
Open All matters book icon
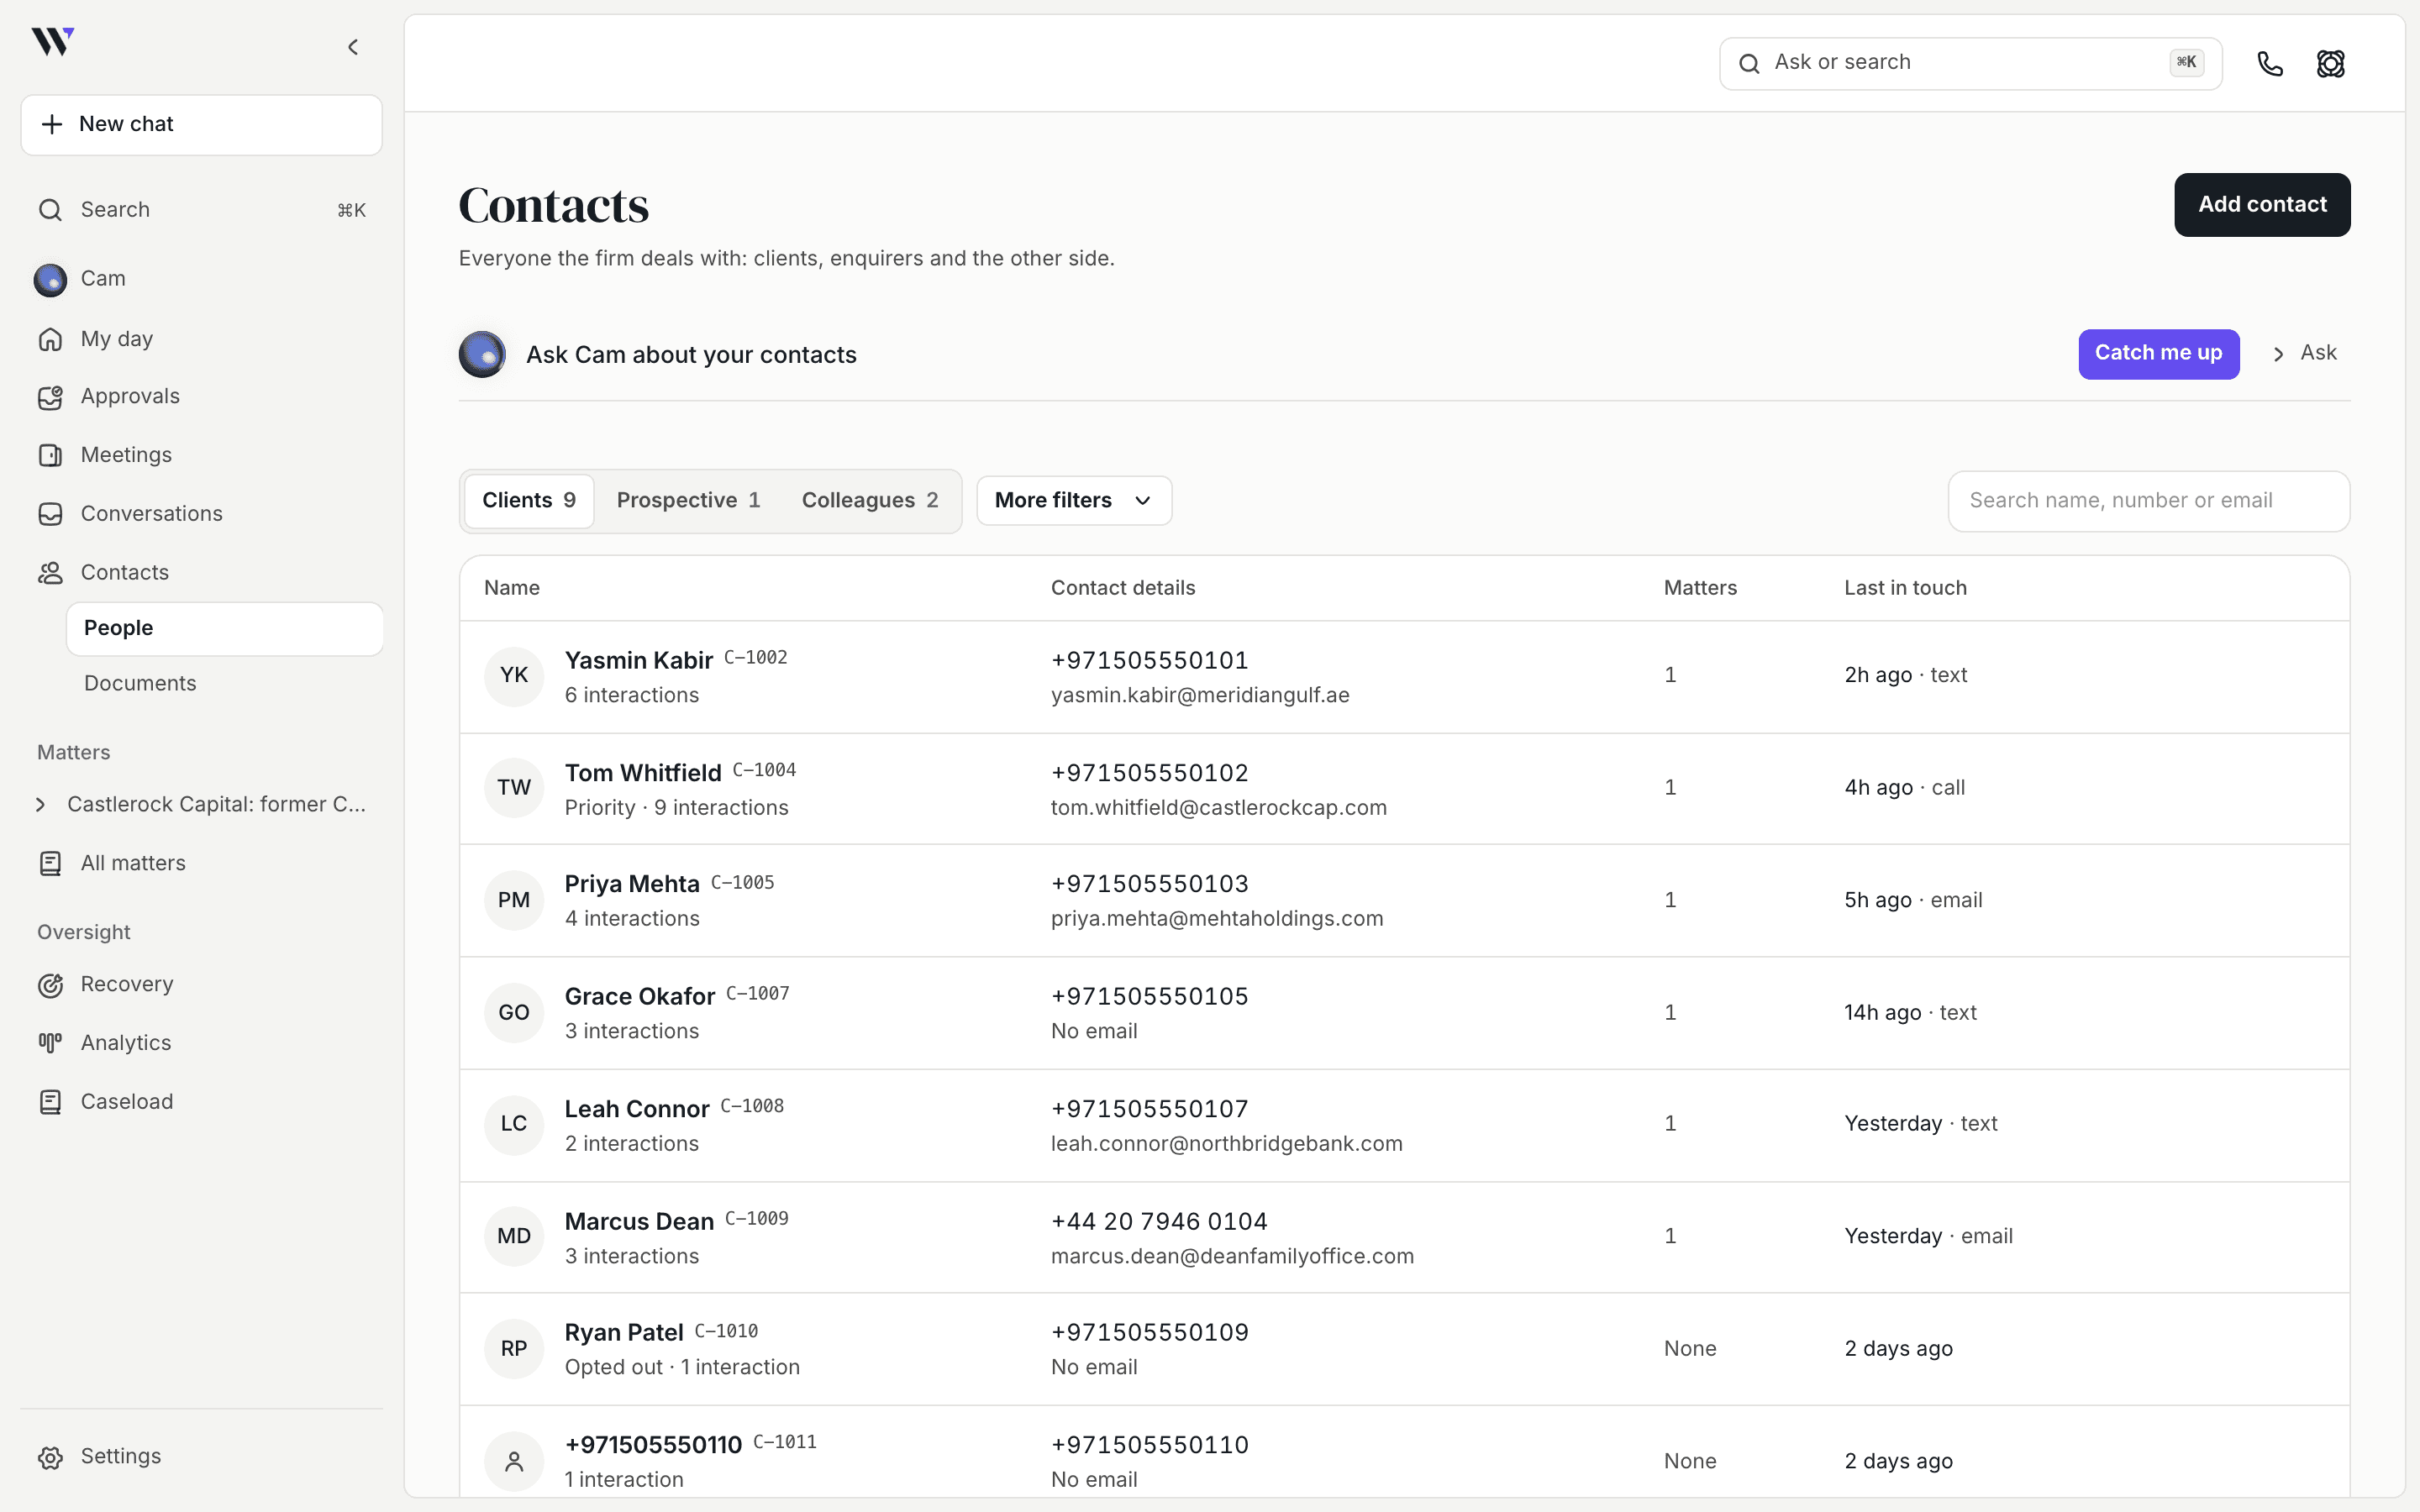pos(50,863)
